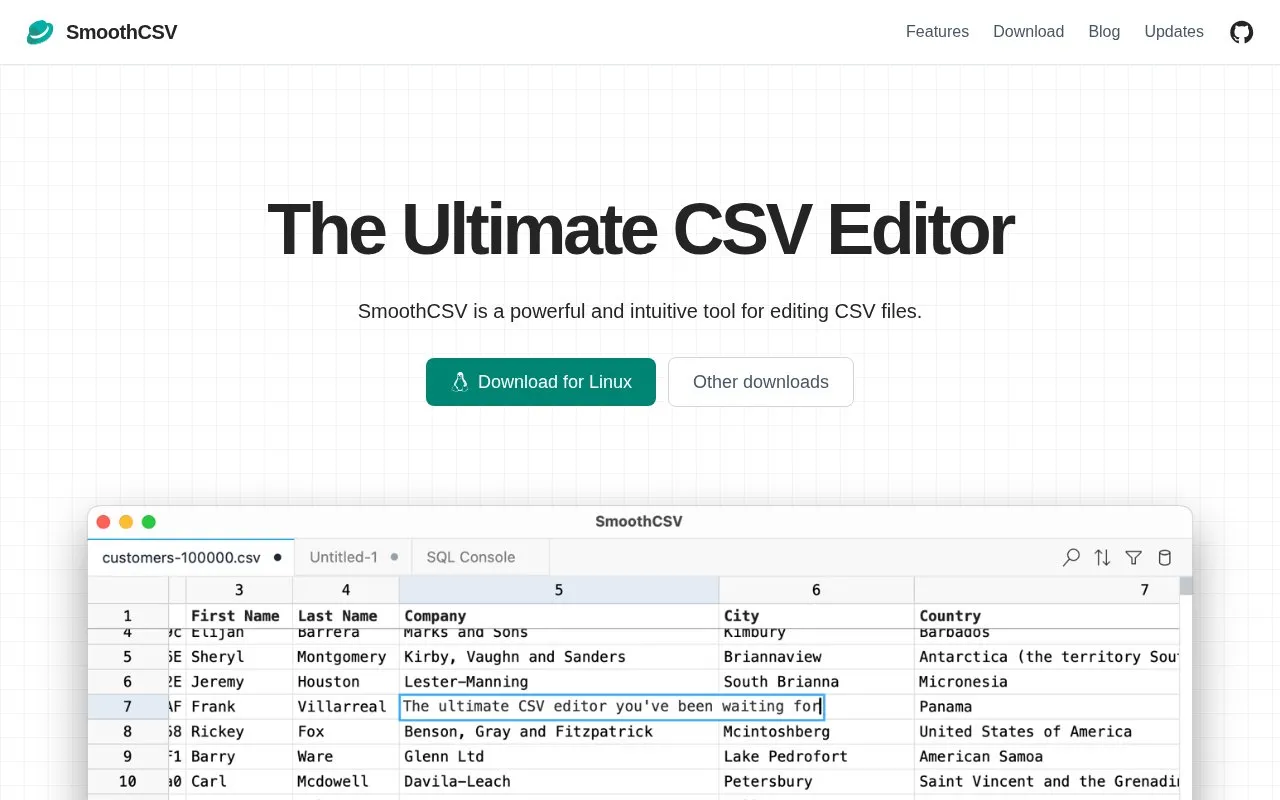Click the unsaved dot on customers-100000.csv tab

pyautogui.click(x=277, y=557)
